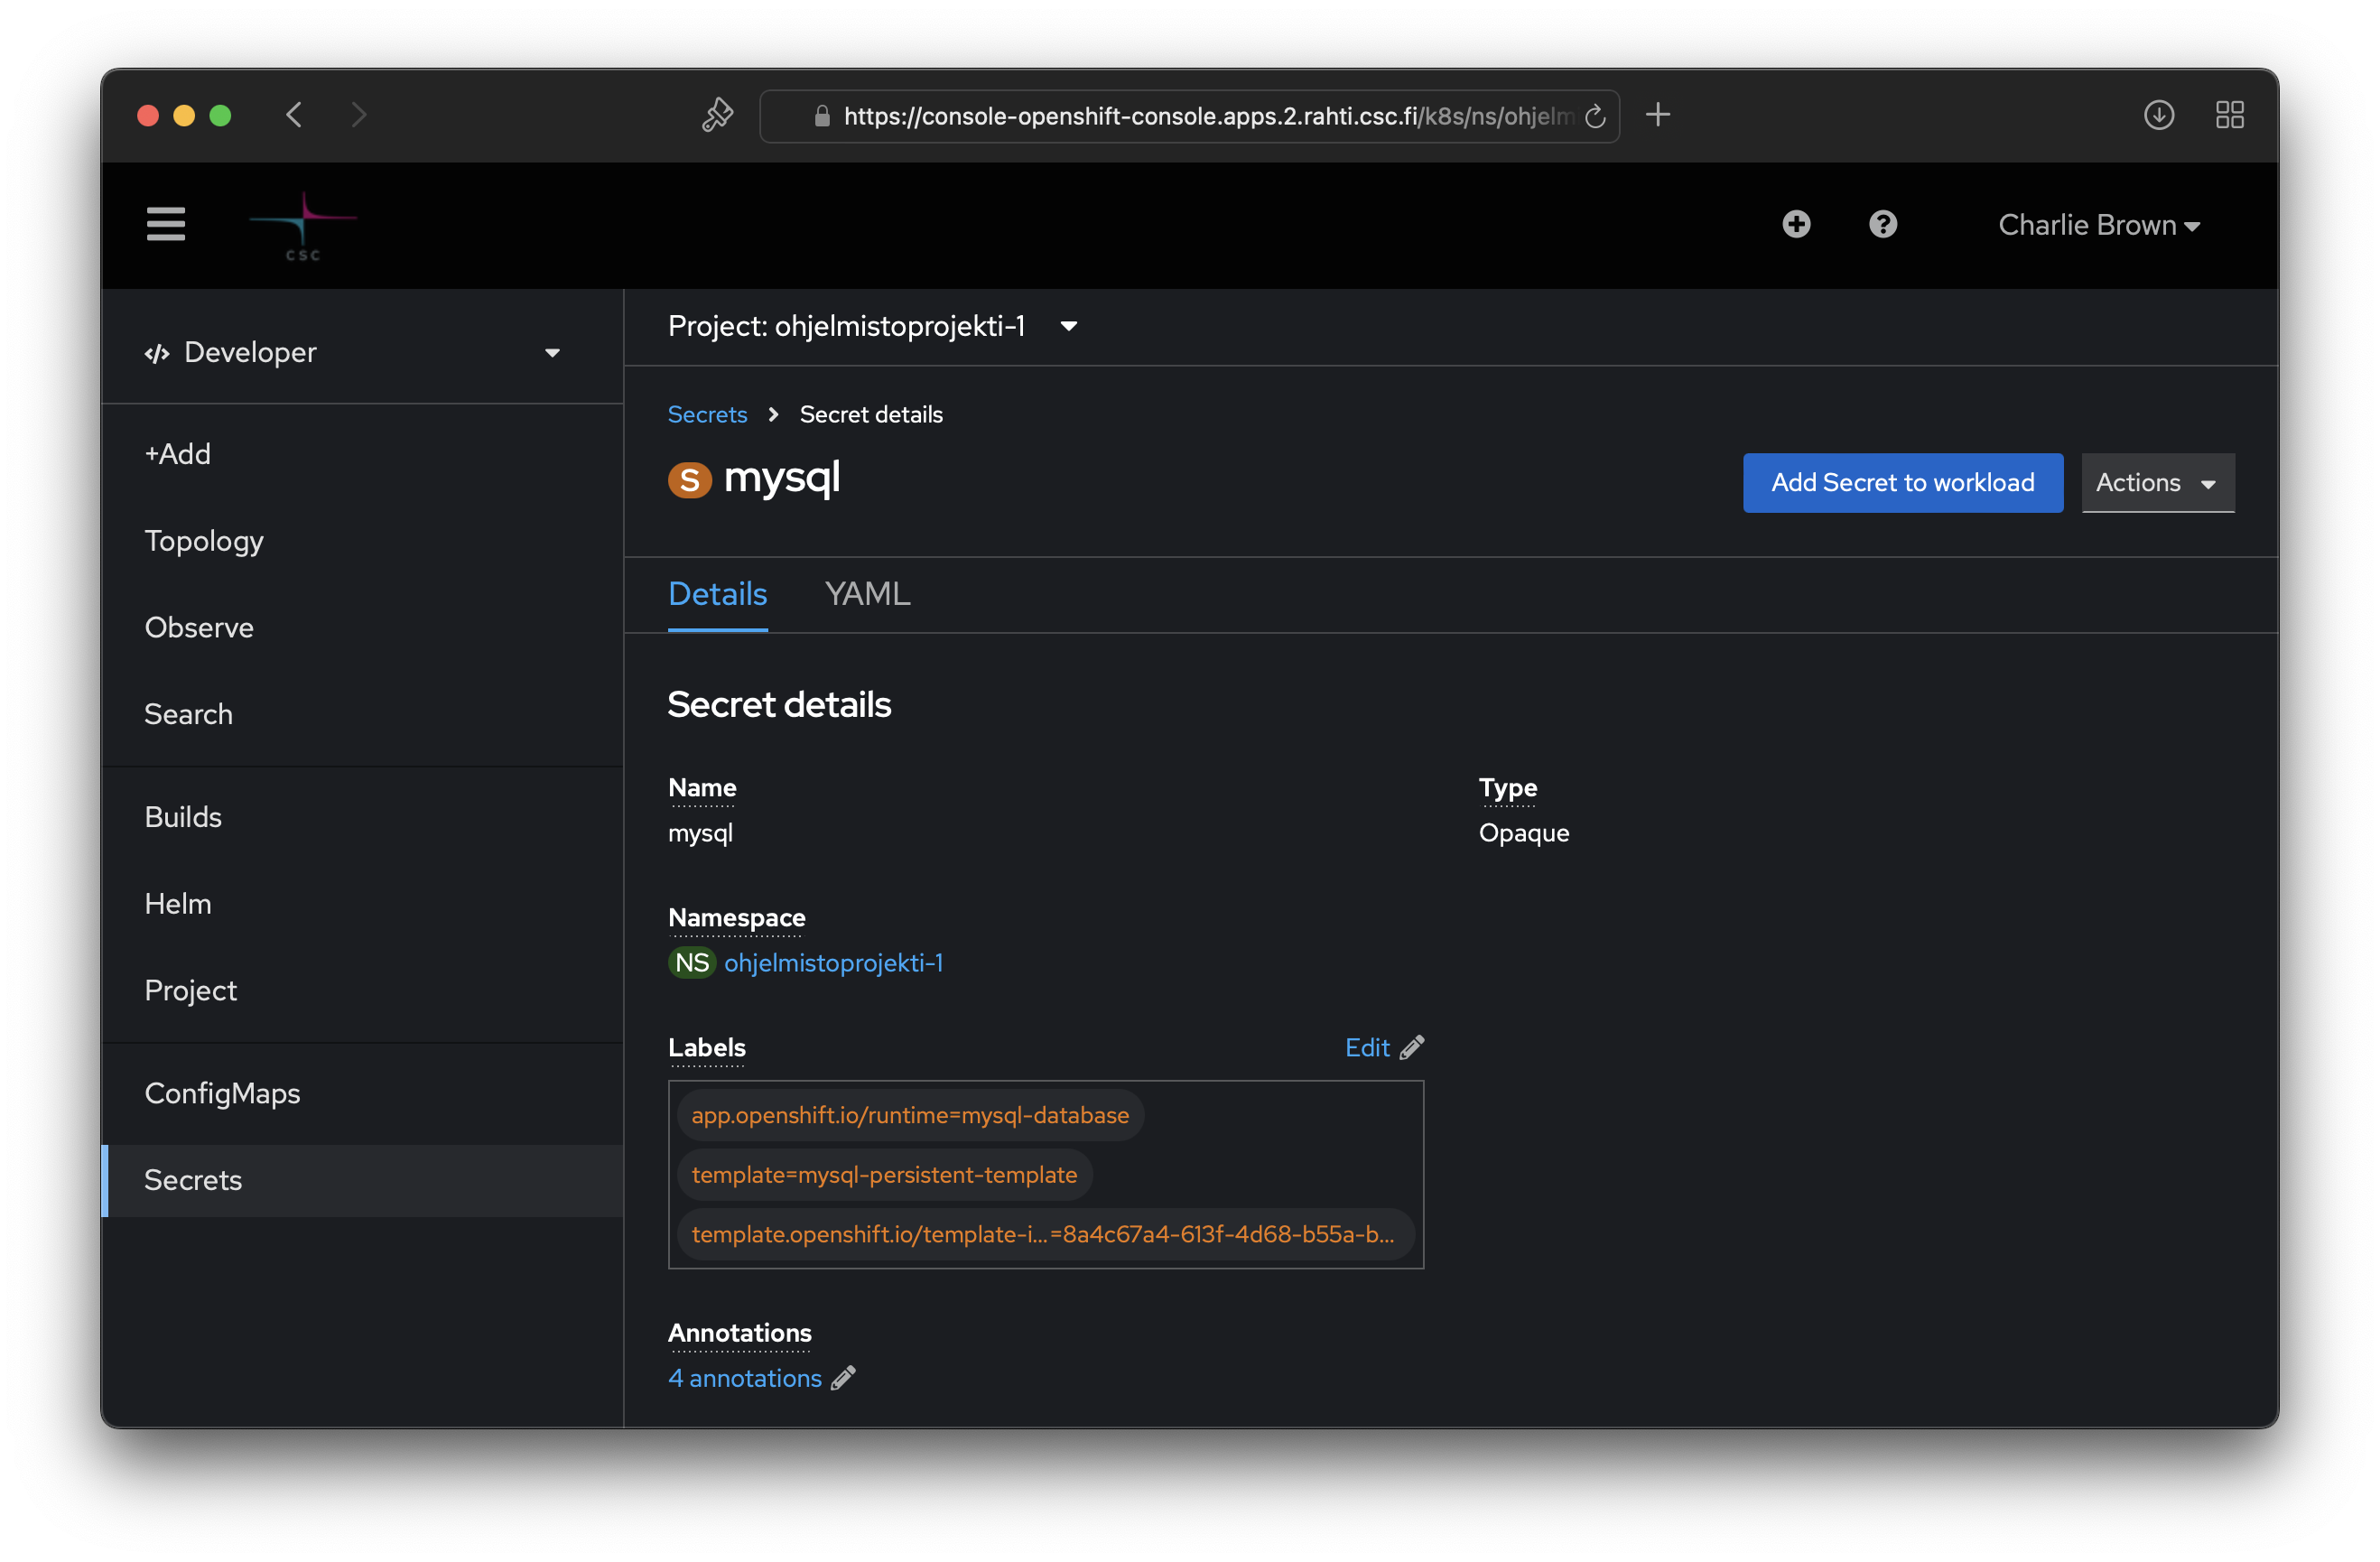Viewport: 2380px width, 1562px height.
Task: Click Add Secret to workload button
Action: click(1902, 483)
